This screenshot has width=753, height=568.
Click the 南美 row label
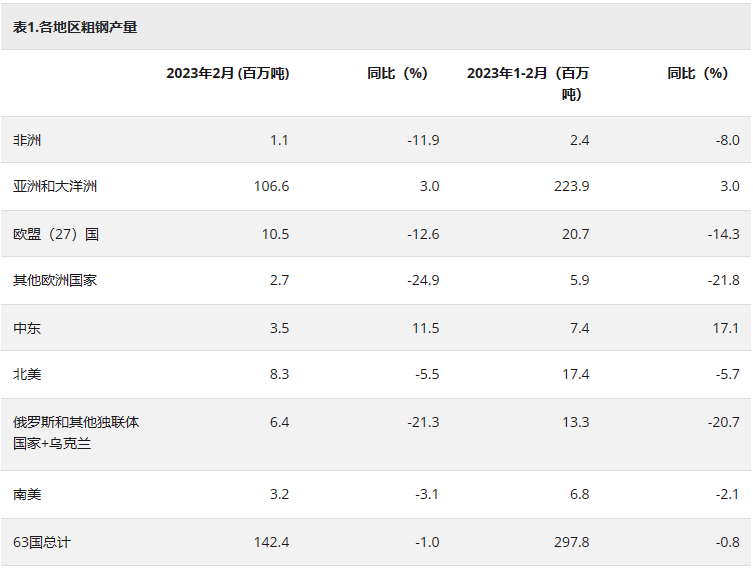28,494
